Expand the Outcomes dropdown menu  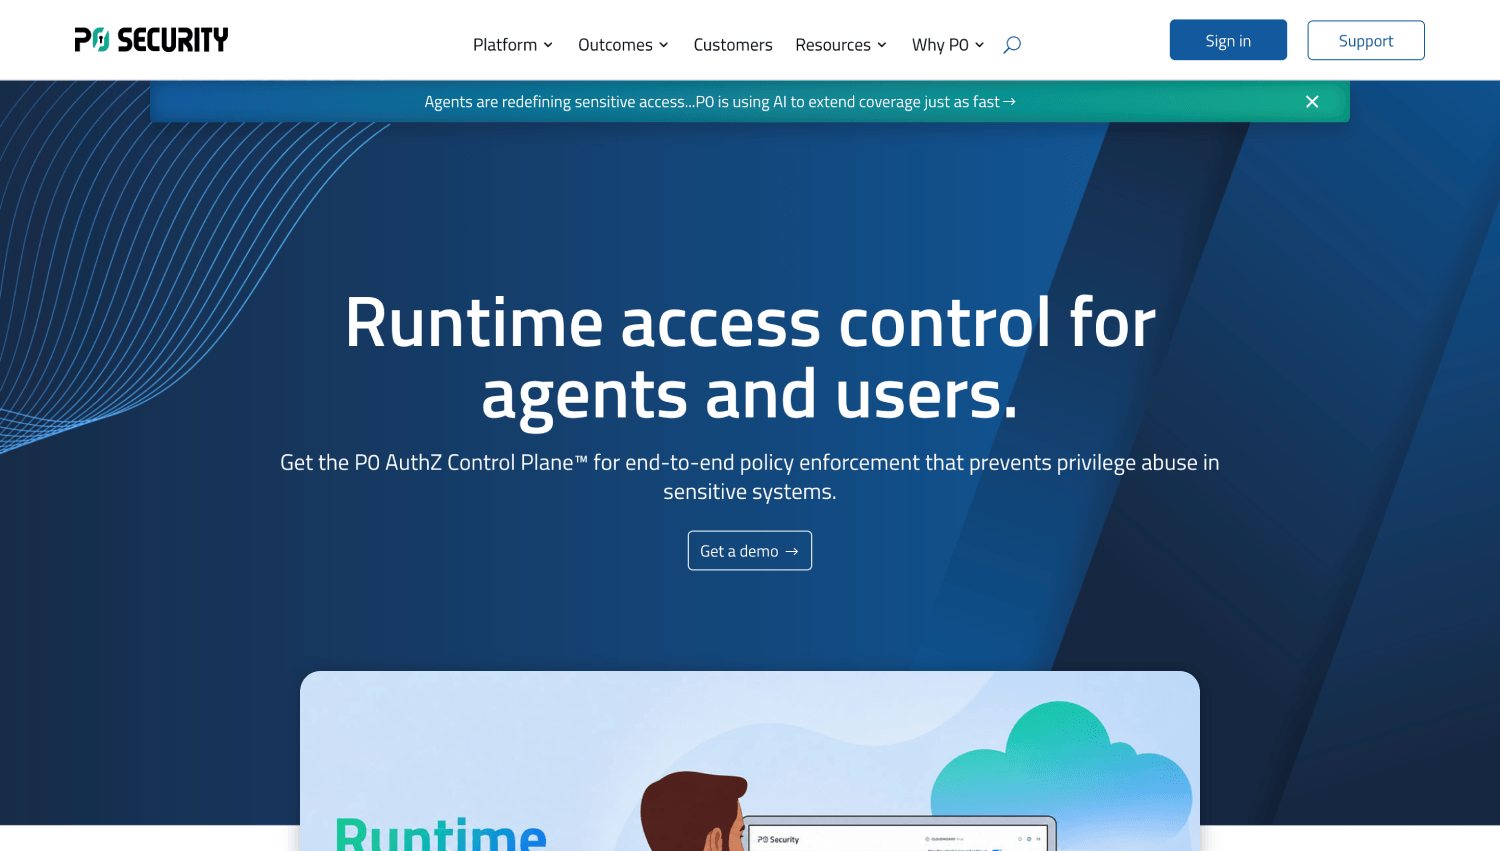[x=623, y=45]
